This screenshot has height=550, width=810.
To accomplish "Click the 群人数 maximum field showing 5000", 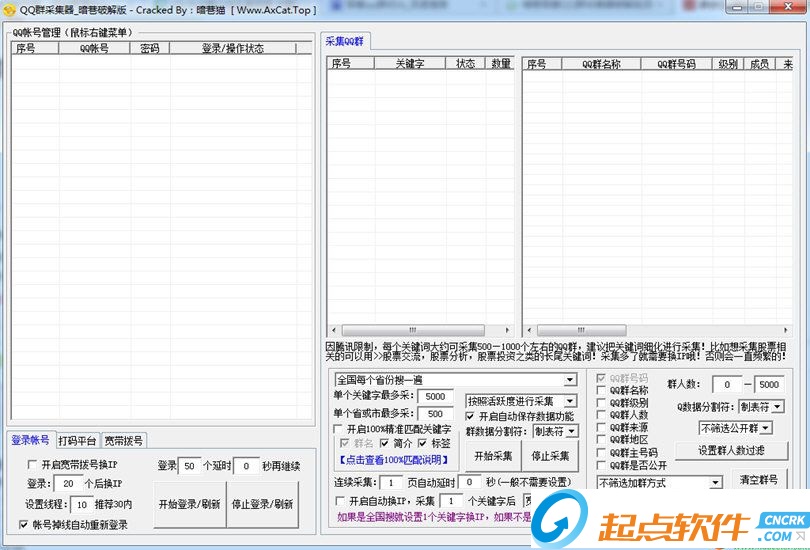I will pyautogui.click(x=769, y=384).
